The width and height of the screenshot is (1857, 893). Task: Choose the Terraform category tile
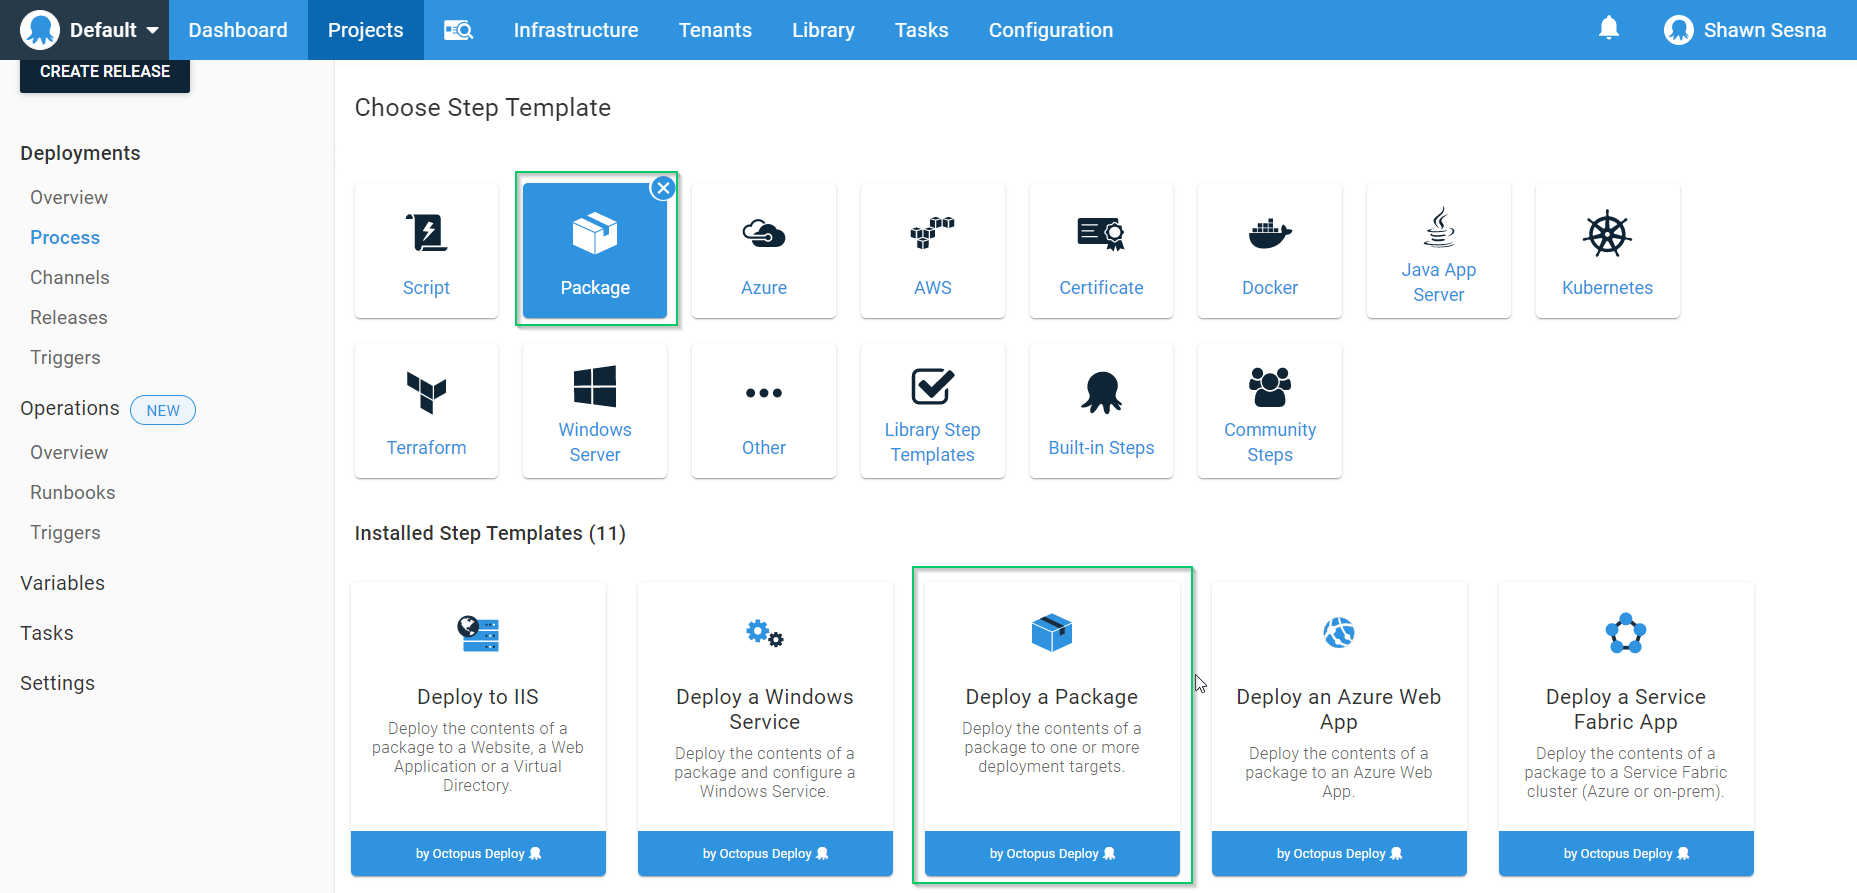click(x=426, y=411)
